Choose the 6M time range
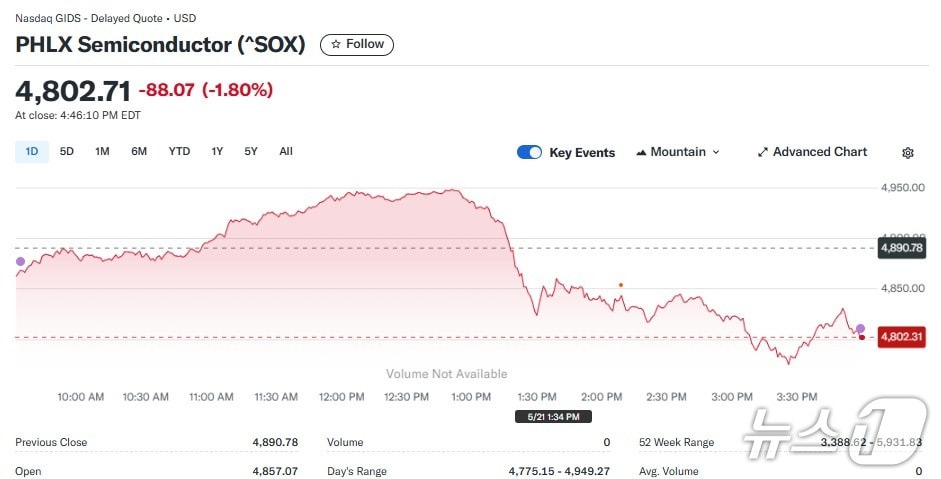 point(139,152)
